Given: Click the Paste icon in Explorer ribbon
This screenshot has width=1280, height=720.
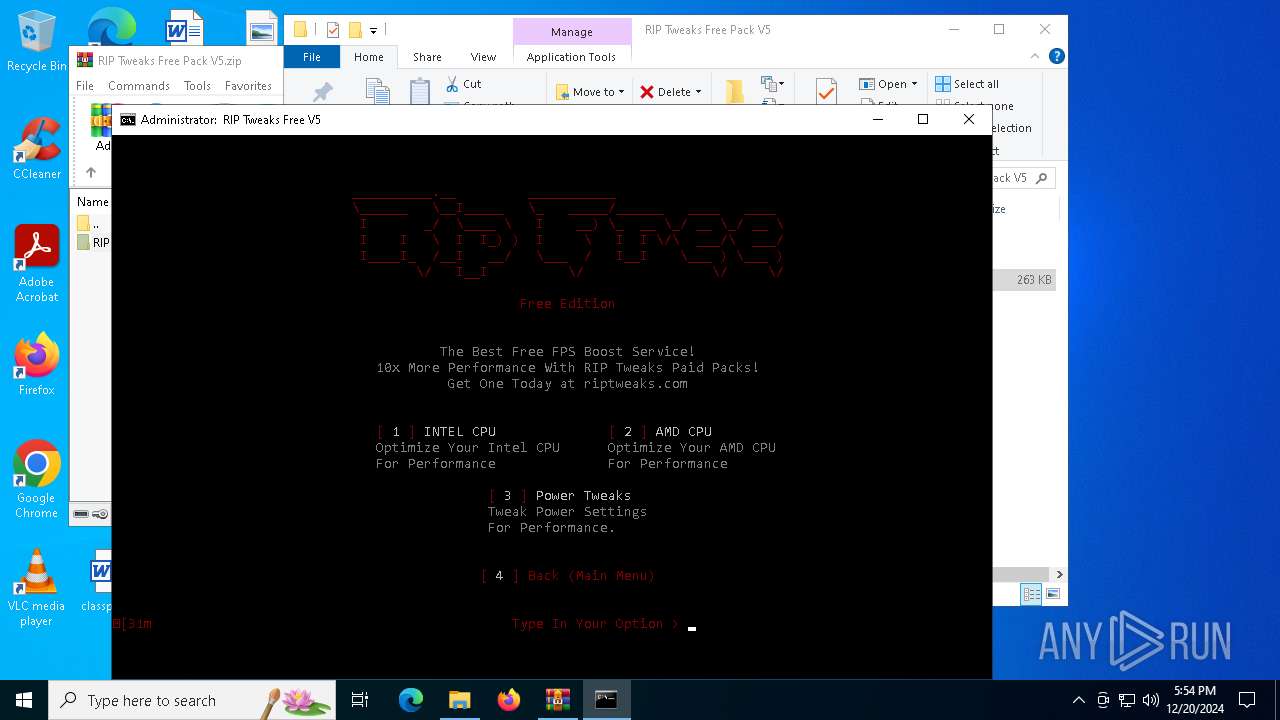Looking at the screenshot, I should point(420,91).
